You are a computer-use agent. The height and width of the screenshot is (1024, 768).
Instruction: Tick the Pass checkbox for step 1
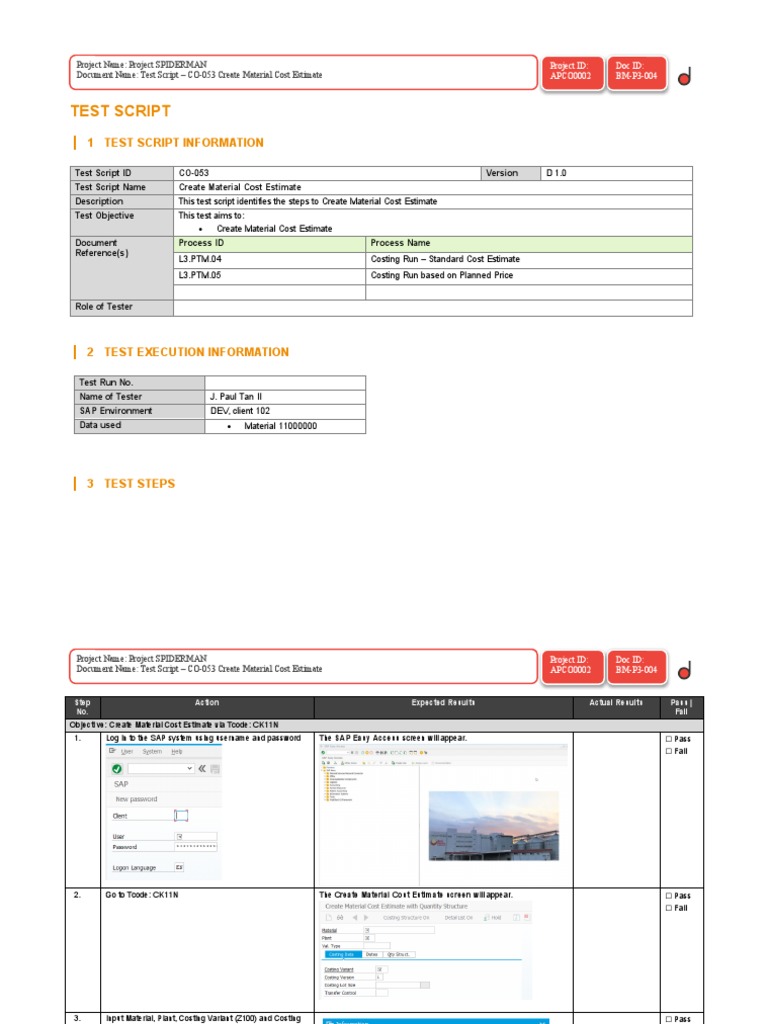[669, 739]
